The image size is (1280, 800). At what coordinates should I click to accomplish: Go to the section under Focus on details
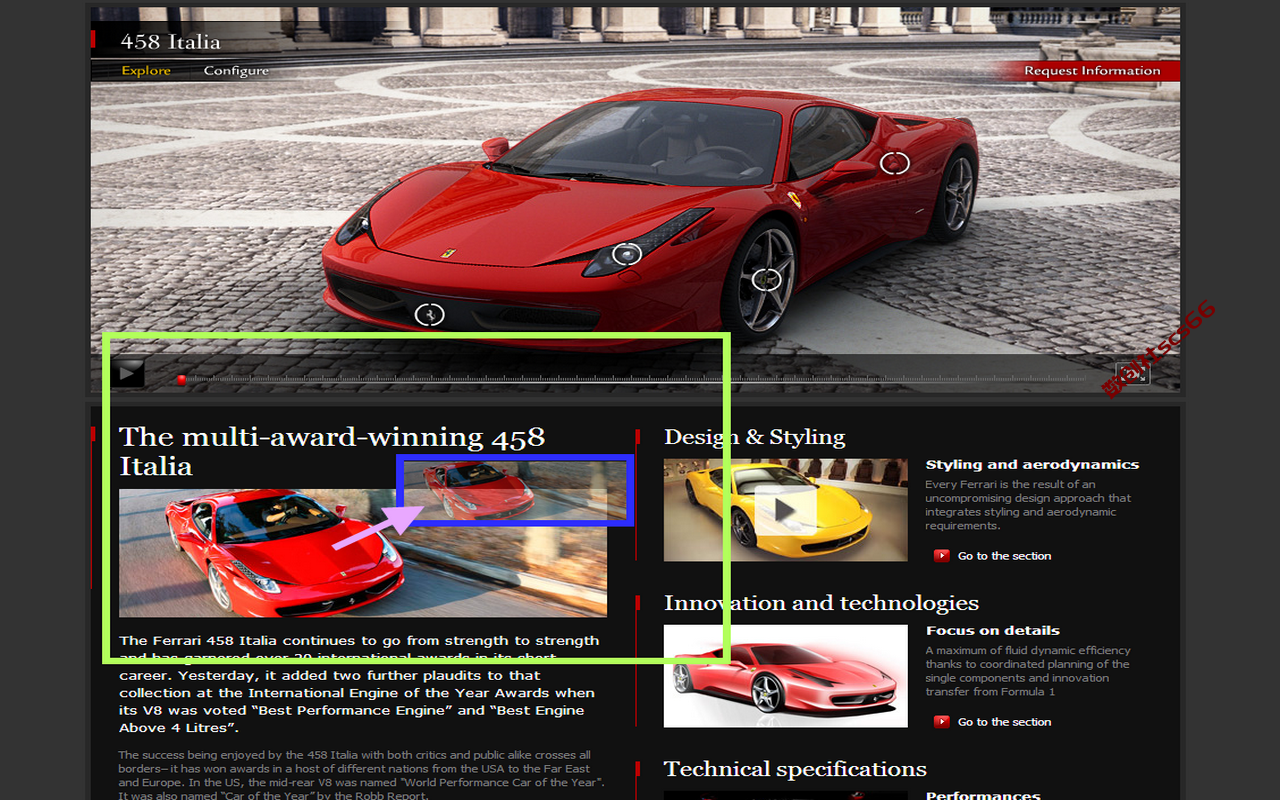tap(993, 722)
